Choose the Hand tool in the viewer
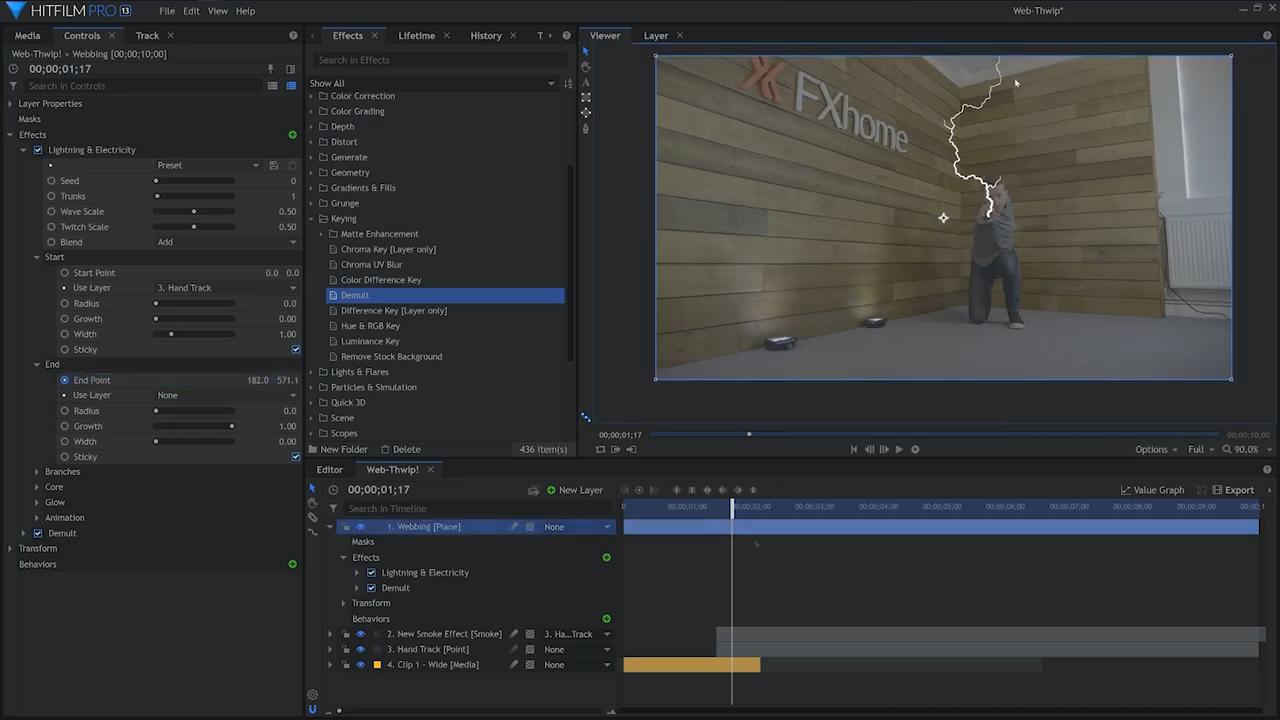This screenshot has width=1280, height=720. click(x=586, y=67)
